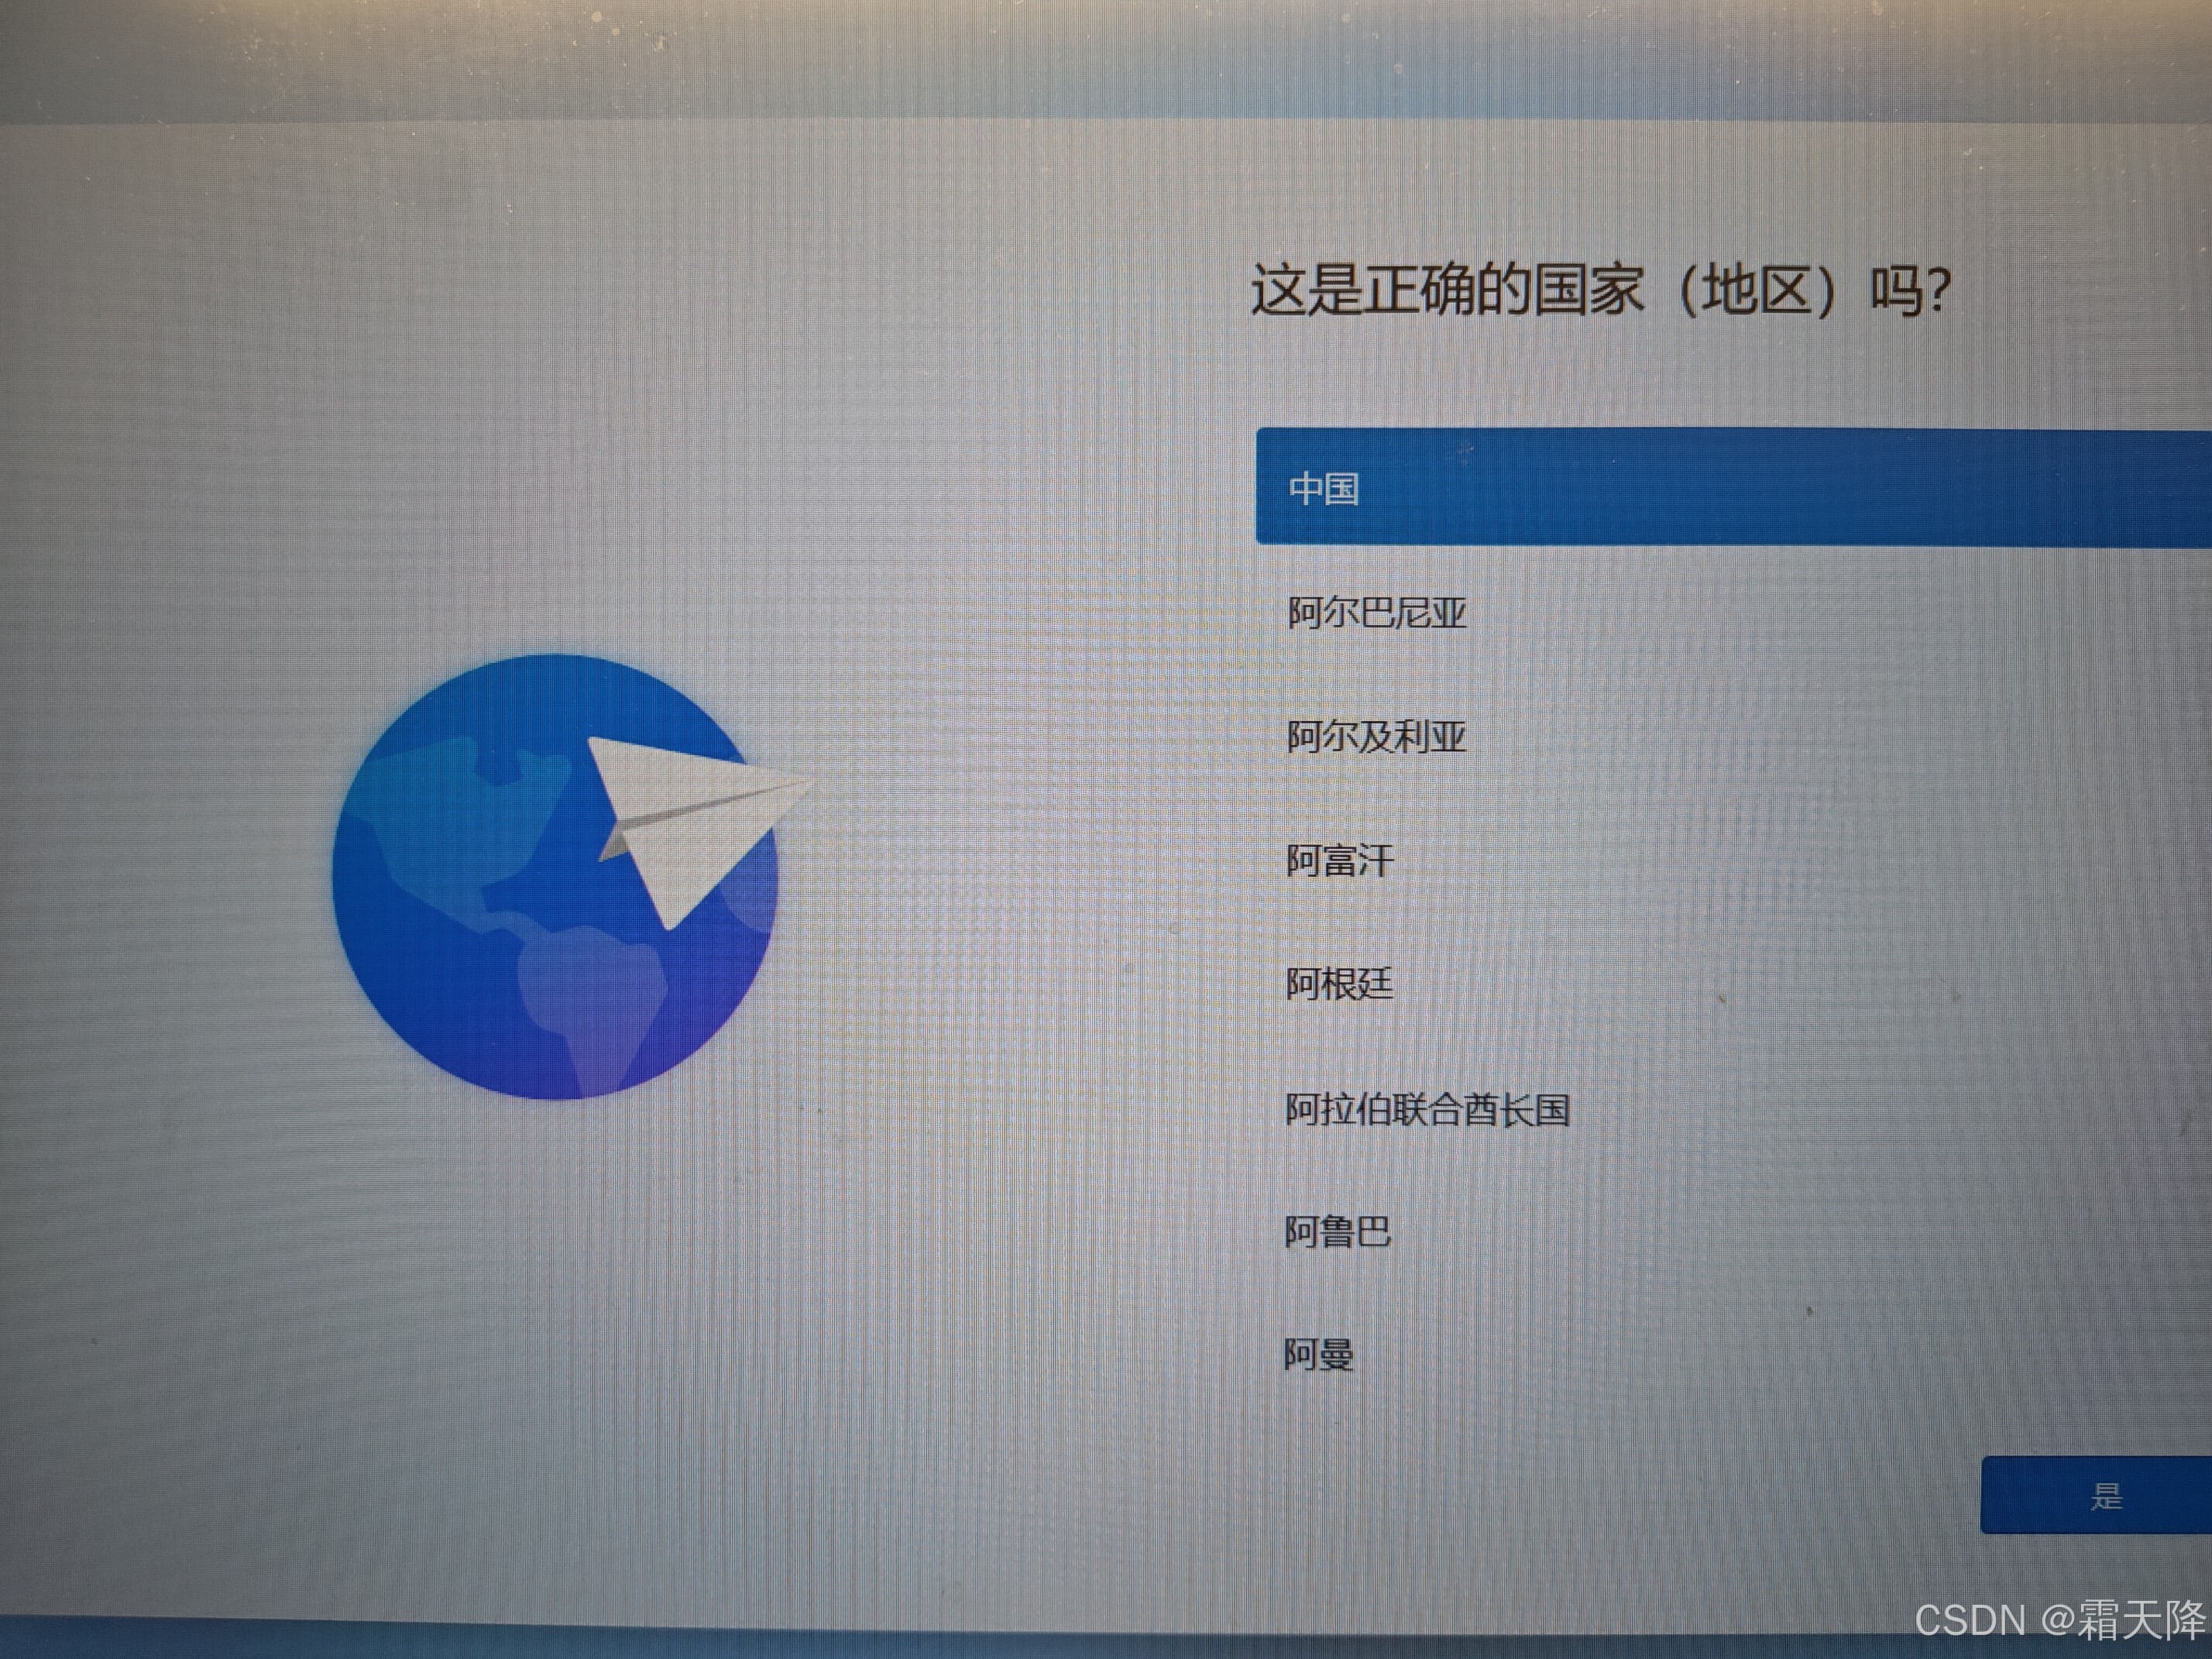Choose 阿拉伯联合酋长国 from the list
Image resolution: width=2212 pixels, height=1659 pixels.
pyautogui.click(x=1427, y=1109)
